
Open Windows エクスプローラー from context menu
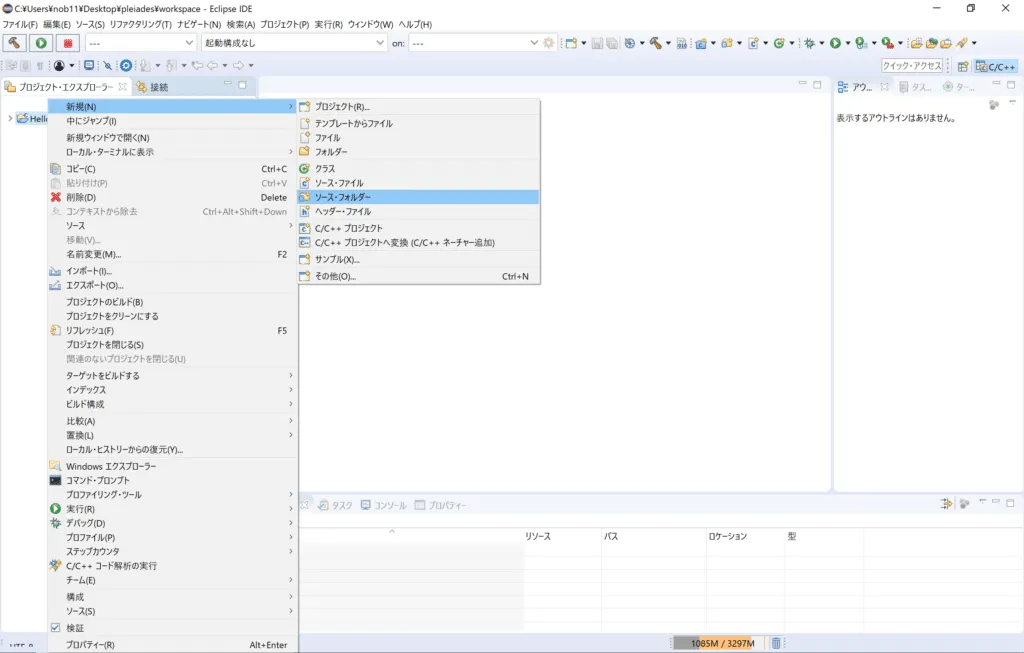click(x=172, y=466)
